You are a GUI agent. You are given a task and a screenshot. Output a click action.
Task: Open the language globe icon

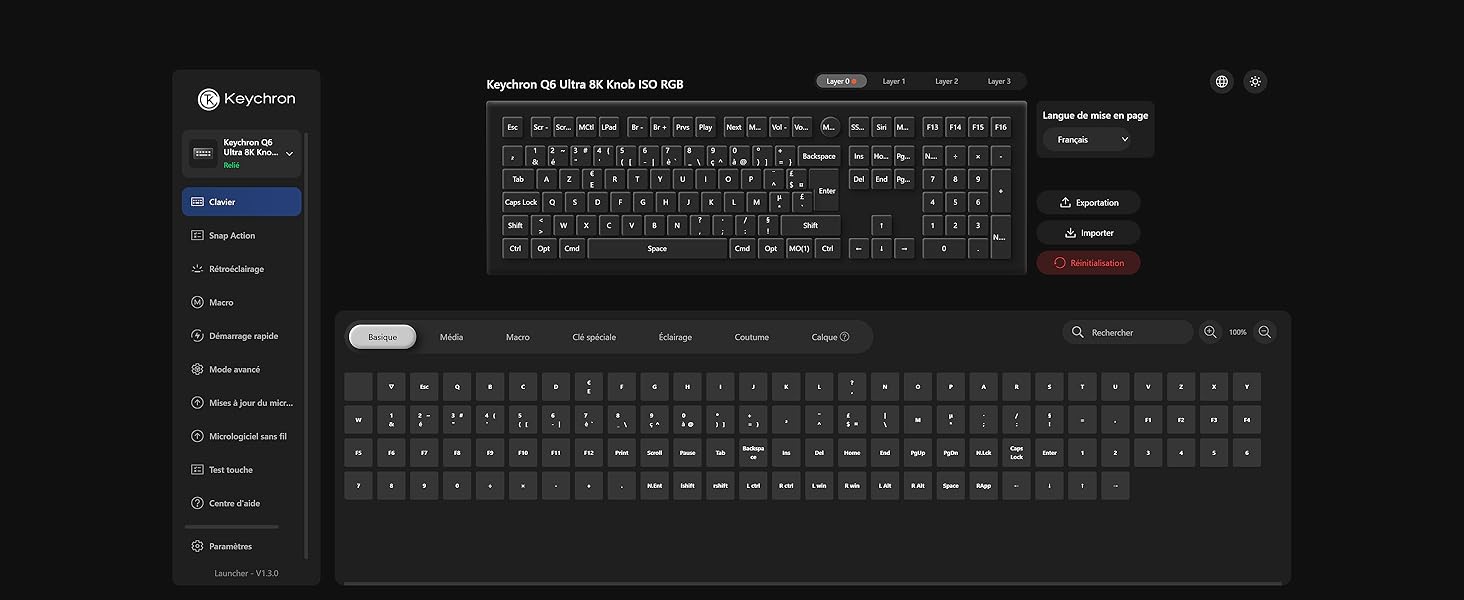pos(1222,82)
